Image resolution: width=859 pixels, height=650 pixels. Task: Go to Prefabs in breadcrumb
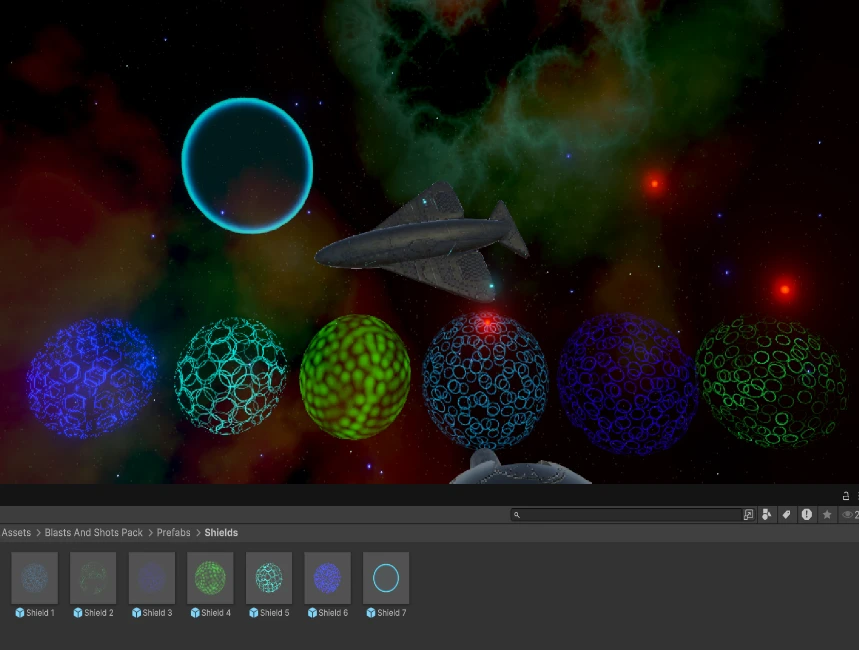(173, 533)
